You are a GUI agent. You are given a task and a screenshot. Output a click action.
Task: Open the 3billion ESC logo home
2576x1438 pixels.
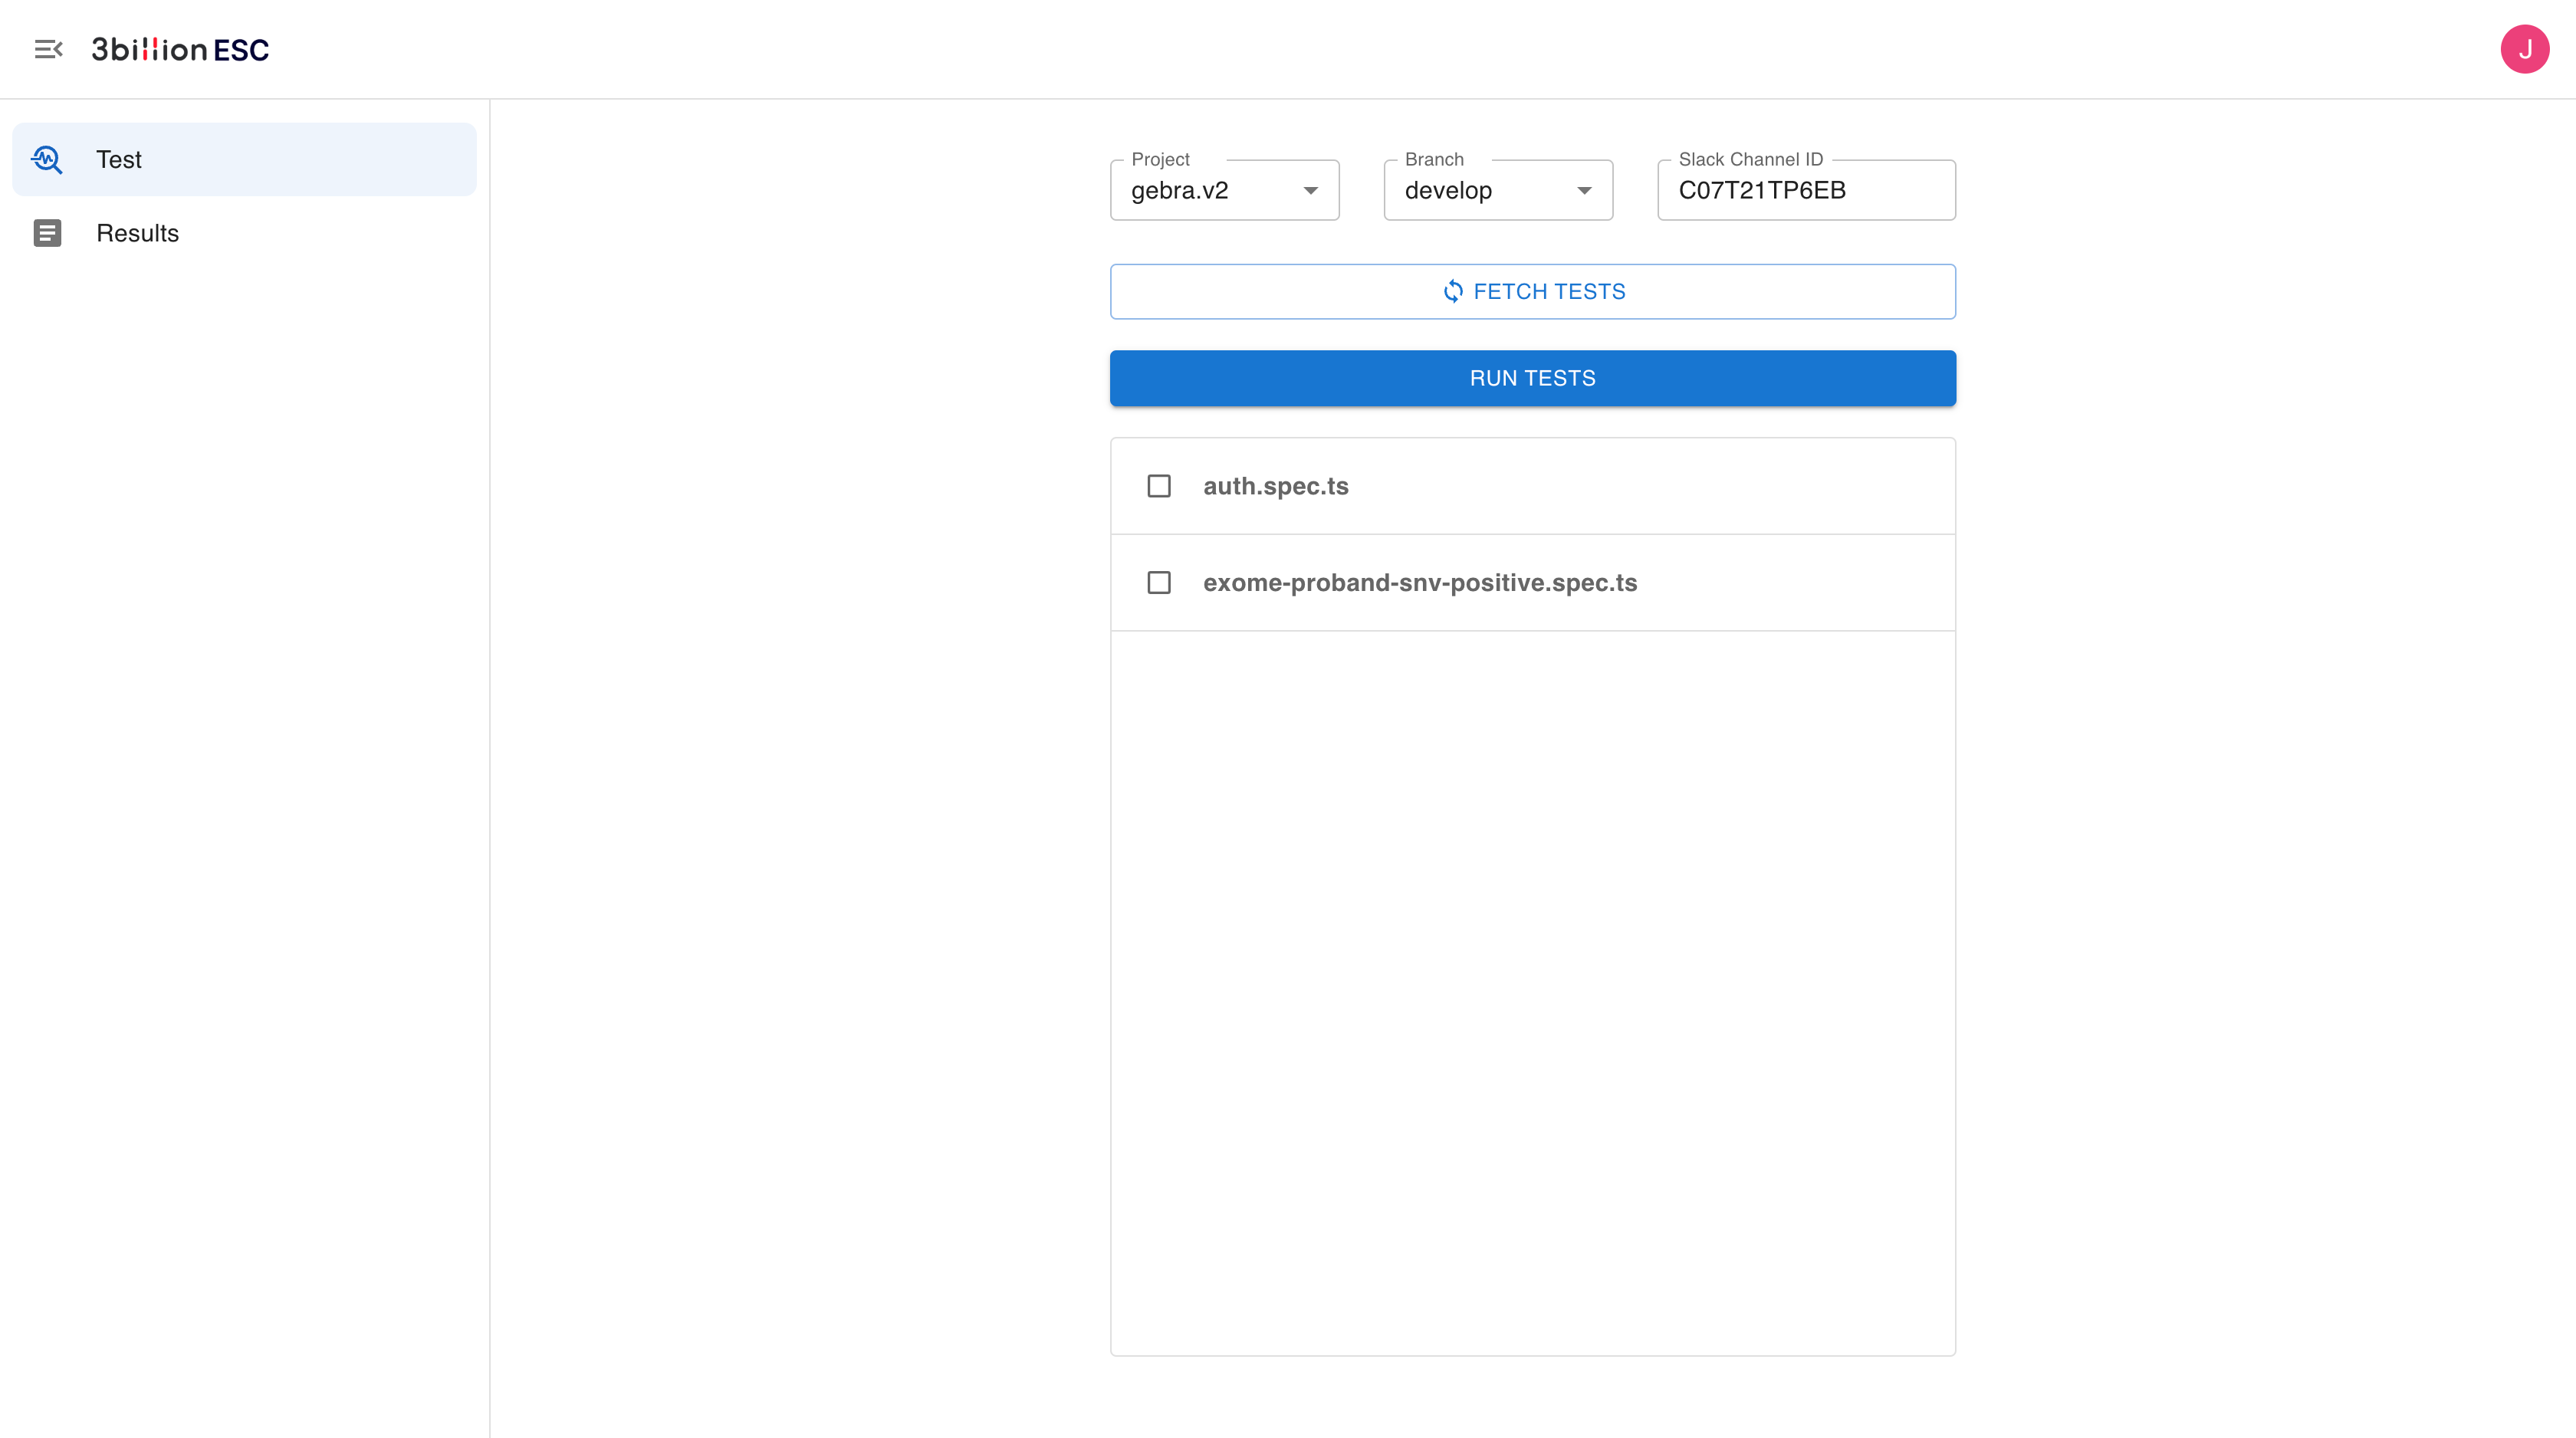(x=180, y=49)
